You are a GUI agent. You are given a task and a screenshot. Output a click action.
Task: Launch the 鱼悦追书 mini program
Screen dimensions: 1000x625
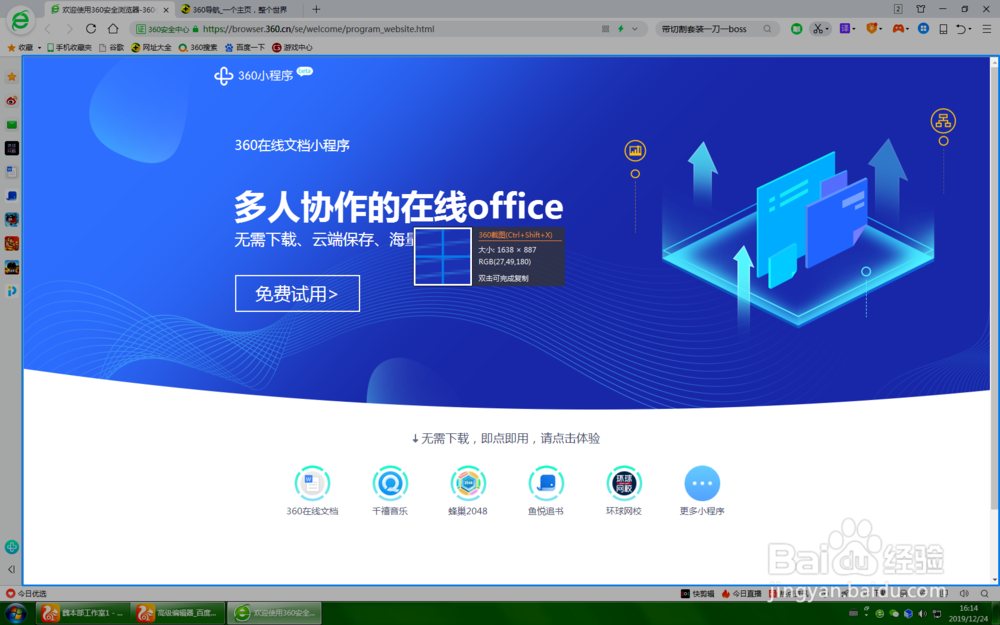pyautogui.click(x=545, y=490)
